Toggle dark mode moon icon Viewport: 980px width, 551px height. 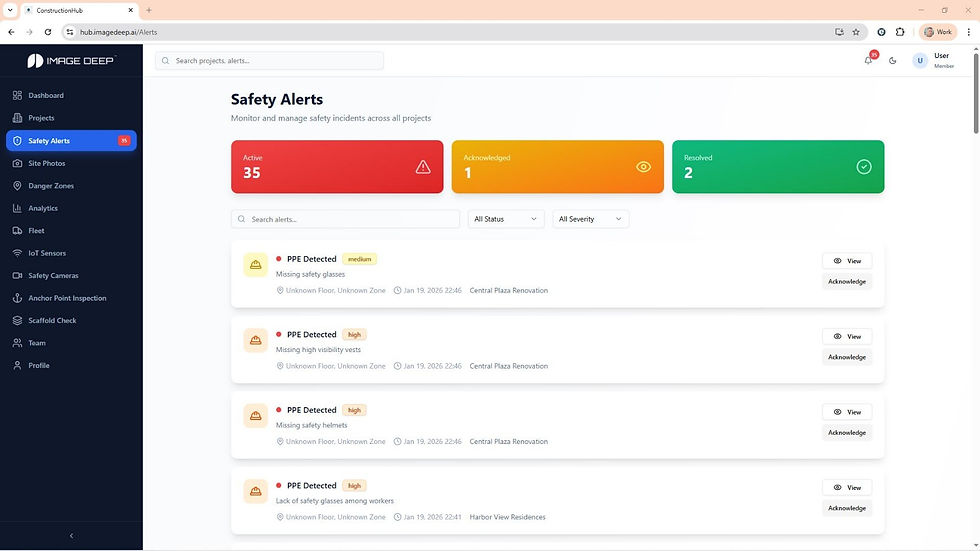(x=892, y=61)
